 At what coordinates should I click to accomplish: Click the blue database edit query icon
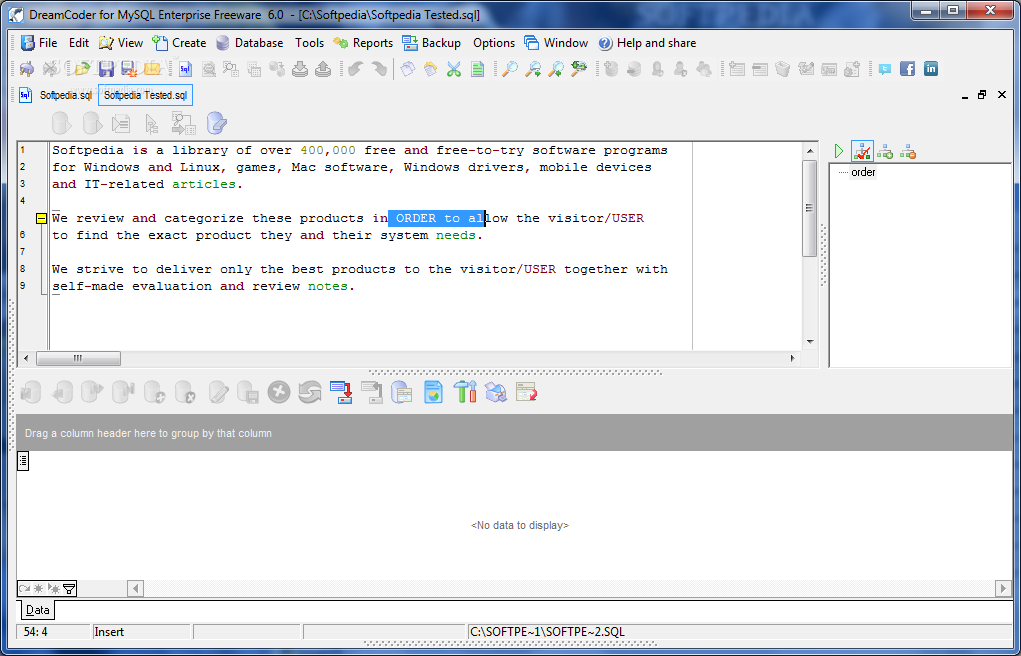pos(216,122)
